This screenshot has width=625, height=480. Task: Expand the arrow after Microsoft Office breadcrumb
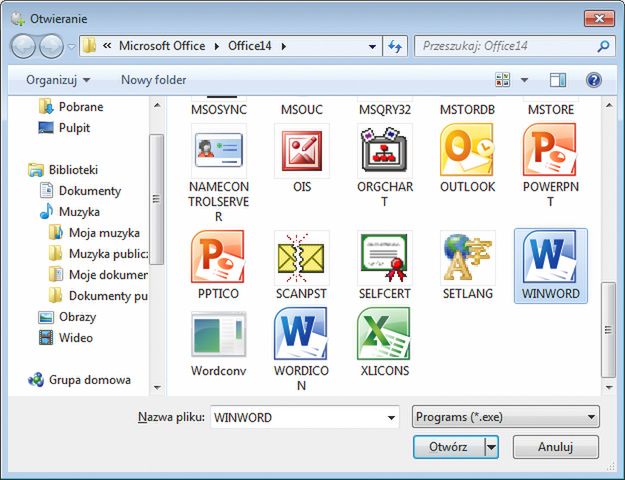pos(217,46)
